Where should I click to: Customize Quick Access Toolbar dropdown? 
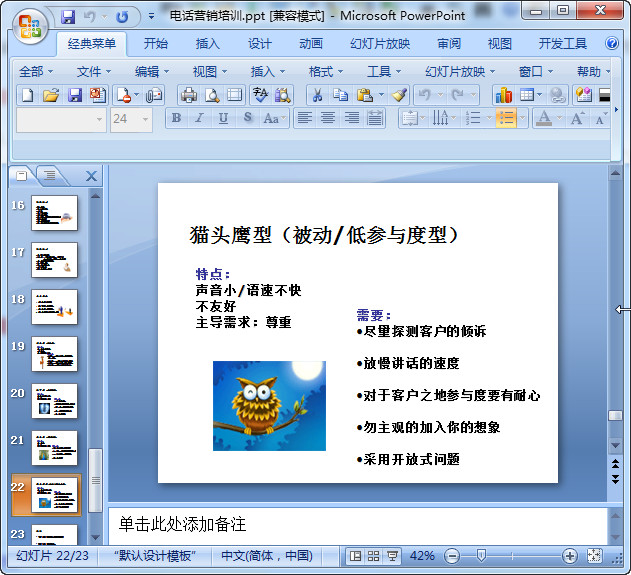[151, 17]
